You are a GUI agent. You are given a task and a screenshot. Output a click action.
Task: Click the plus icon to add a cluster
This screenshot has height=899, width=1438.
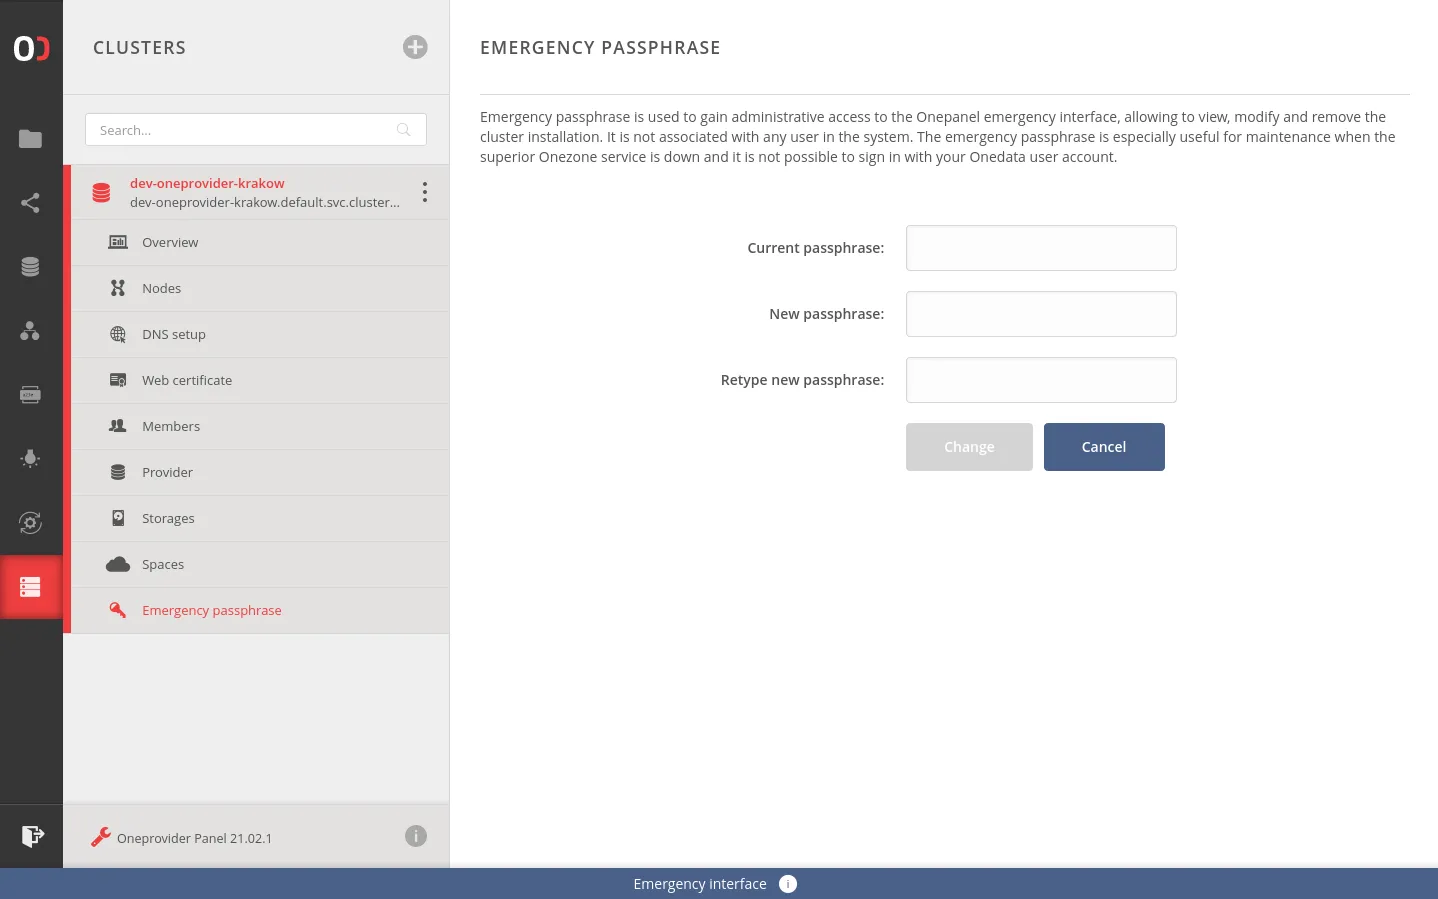(x=415, y=47)
